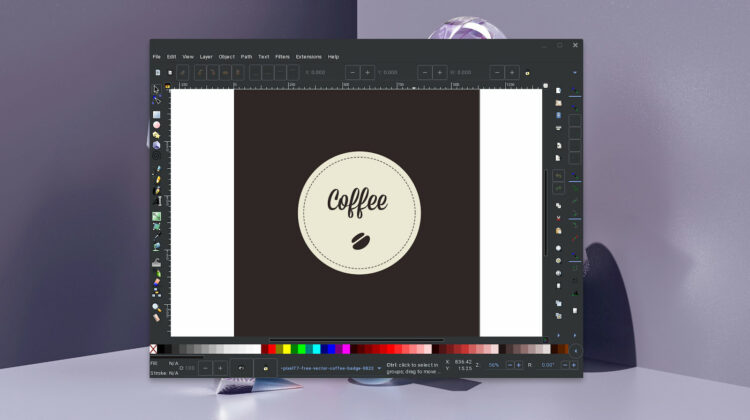
Task: Toggle the lock icon in top toolbar
Action: point(526,72)
